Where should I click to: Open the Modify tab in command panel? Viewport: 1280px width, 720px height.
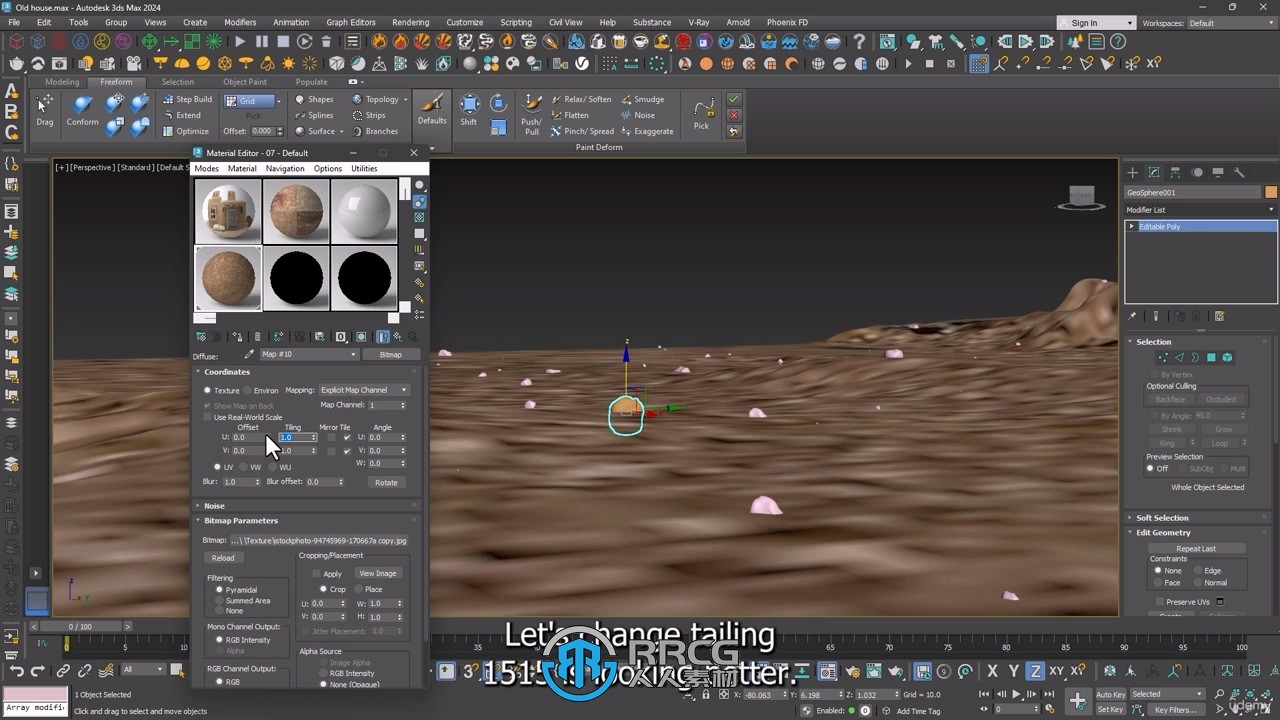[x=1154, y=172]
